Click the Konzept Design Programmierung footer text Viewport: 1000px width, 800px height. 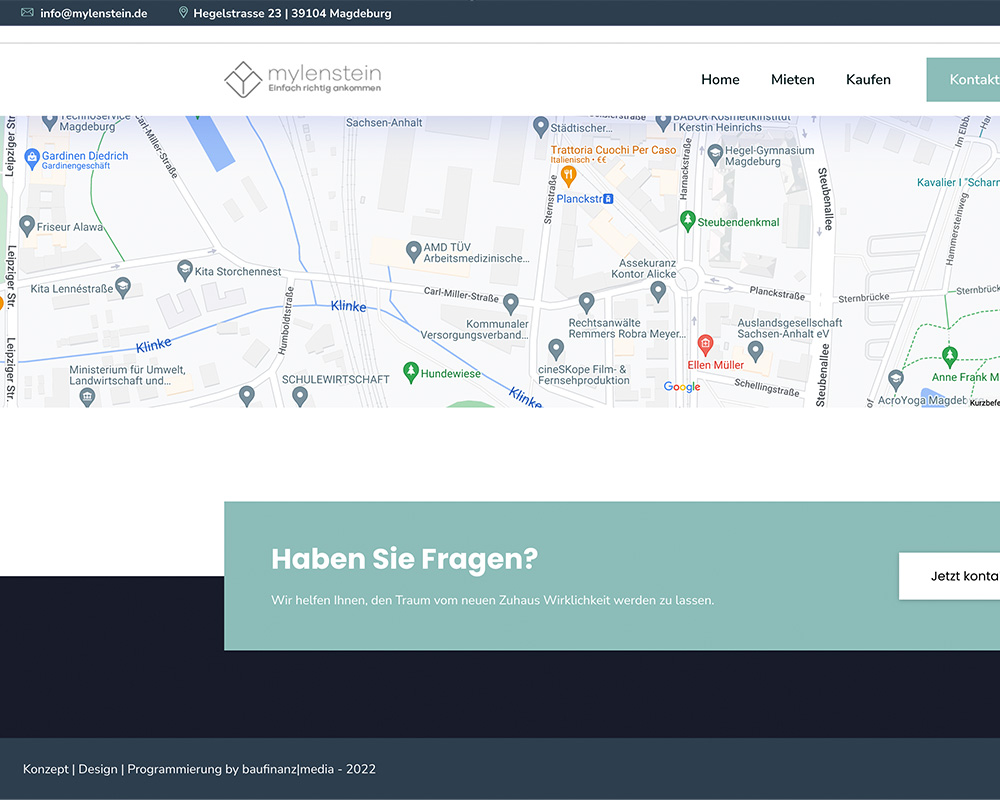(199, 769)
